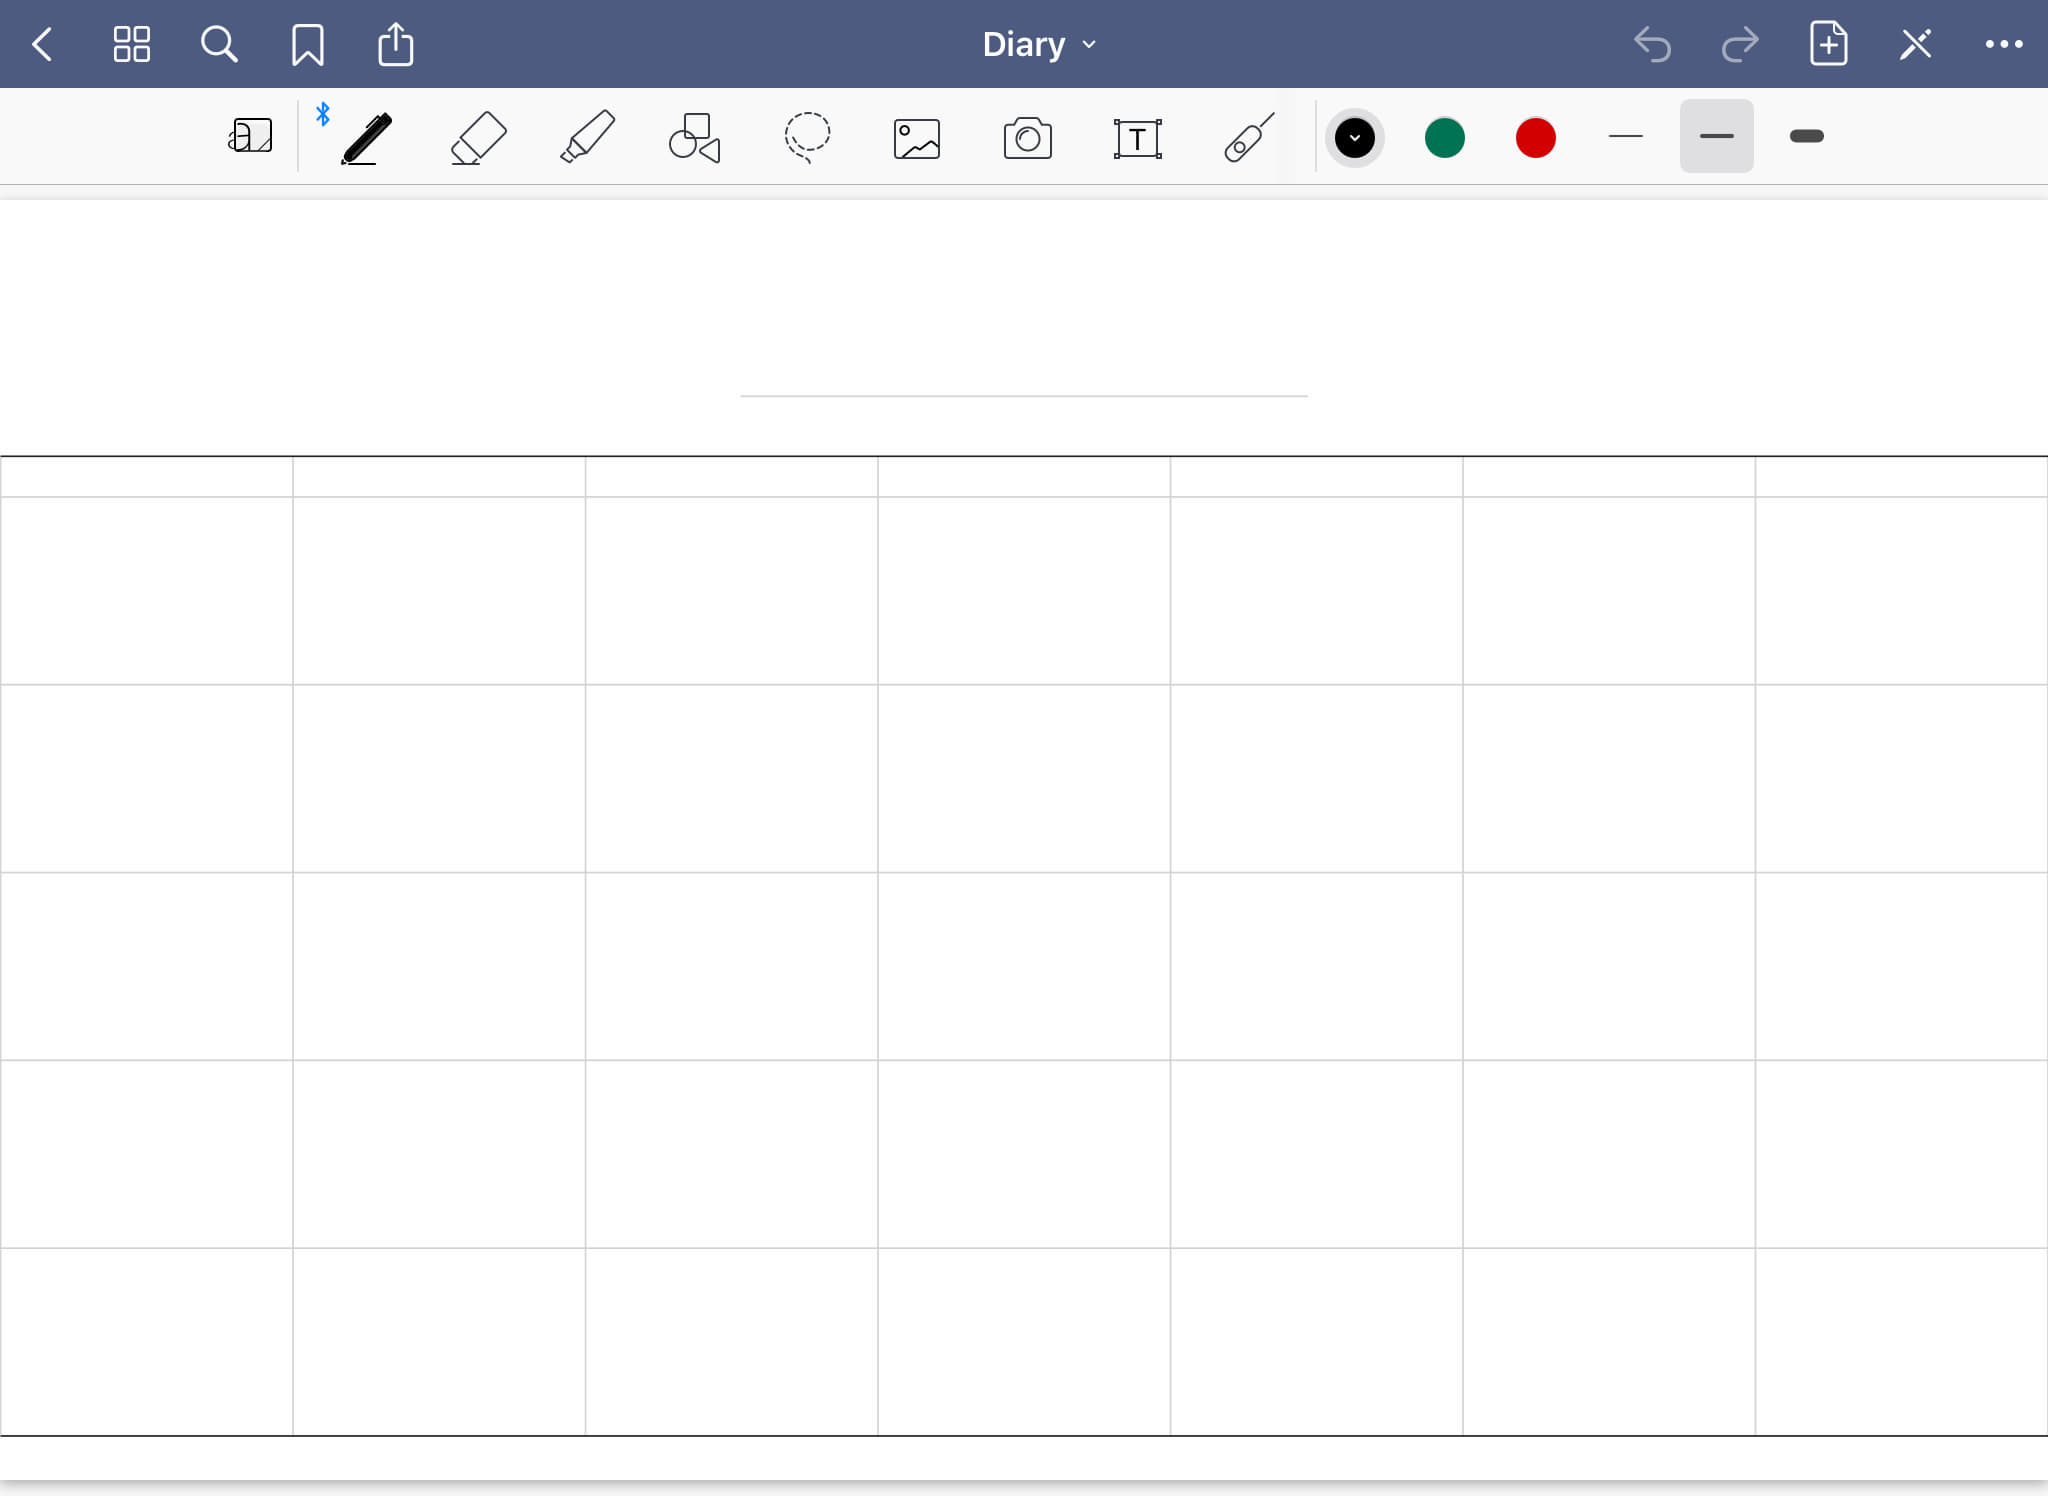2048x1496 pixels.
Task: Open the black color options dropdown
Action: click(x=1354, y=138)
